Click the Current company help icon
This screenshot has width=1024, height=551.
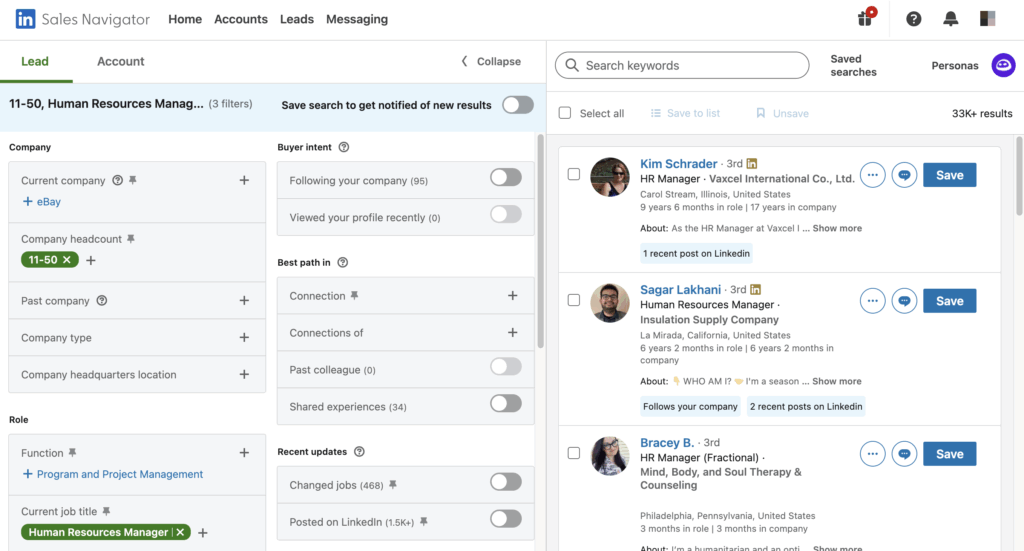[x=118, y=180]
